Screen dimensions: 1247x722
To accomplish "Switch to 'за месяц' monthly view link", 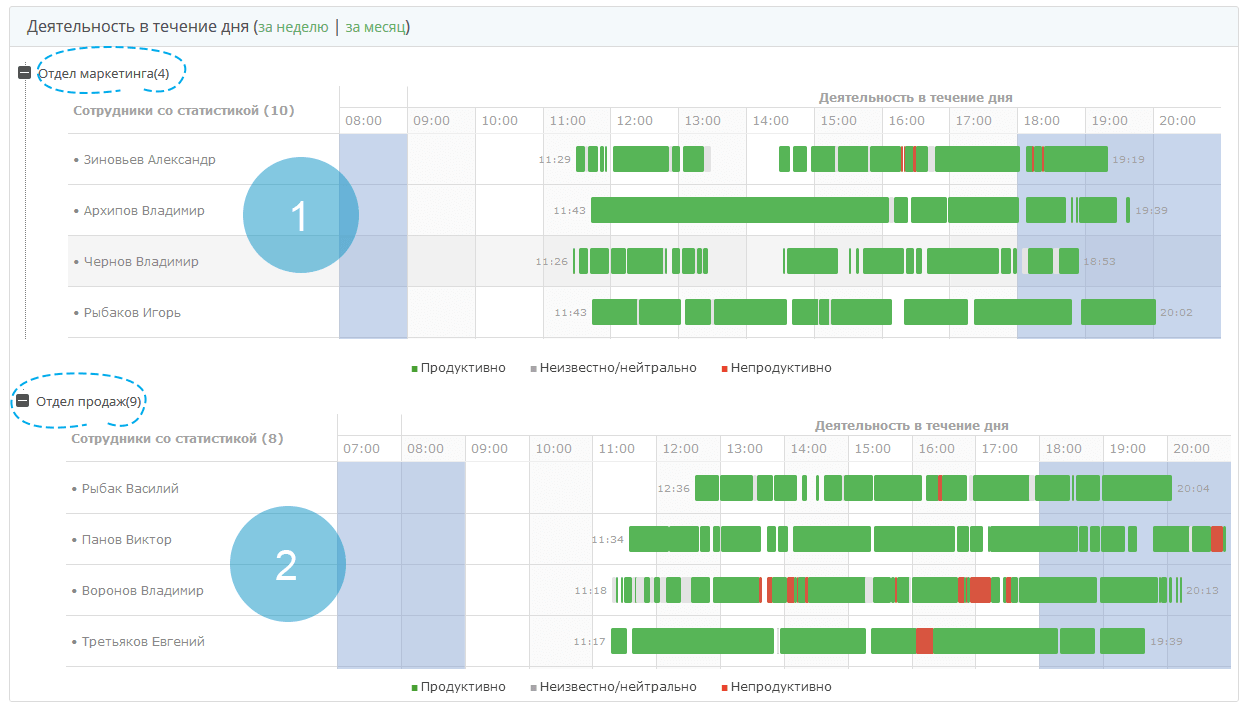I will (x=375, y=27).
